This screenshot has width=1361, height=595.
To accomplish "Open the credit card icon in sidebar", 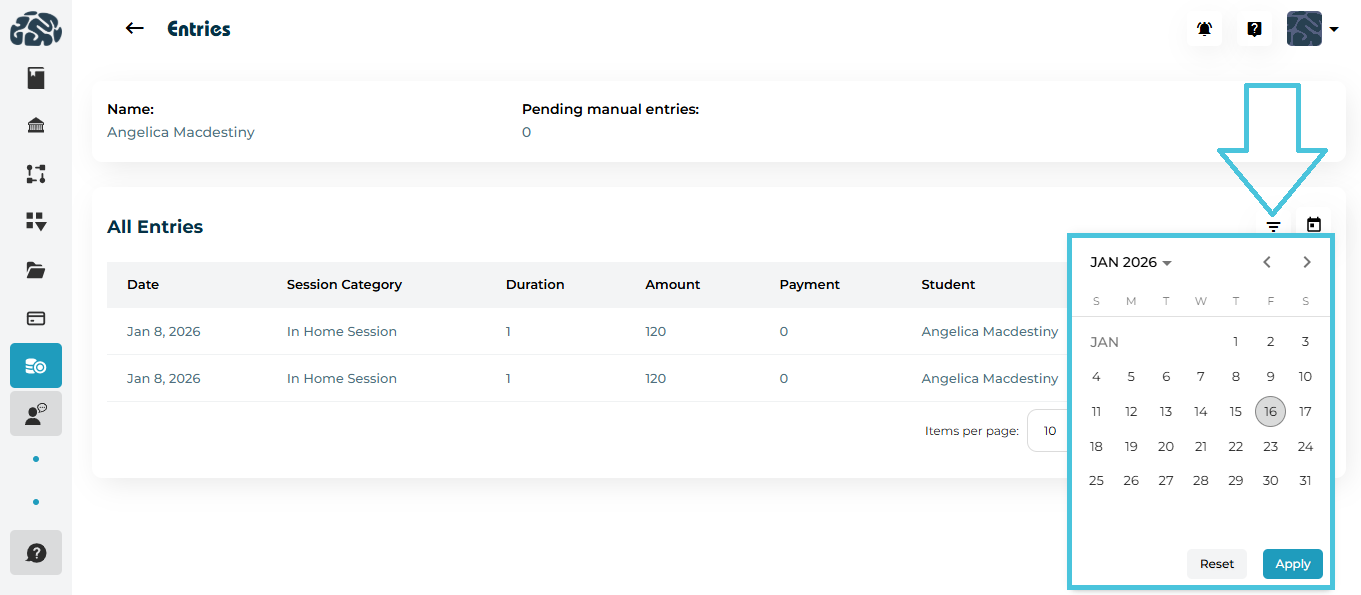I will coord(36,318).
